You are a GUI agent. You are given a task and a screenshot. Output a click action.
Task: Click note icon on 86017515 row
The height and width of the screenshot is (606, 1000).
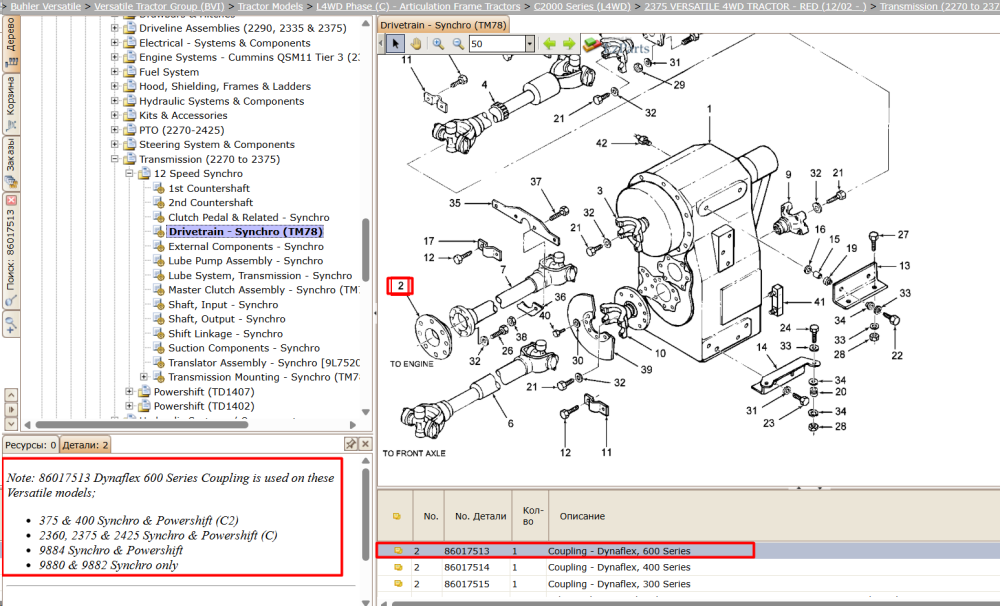click(398, 584)
